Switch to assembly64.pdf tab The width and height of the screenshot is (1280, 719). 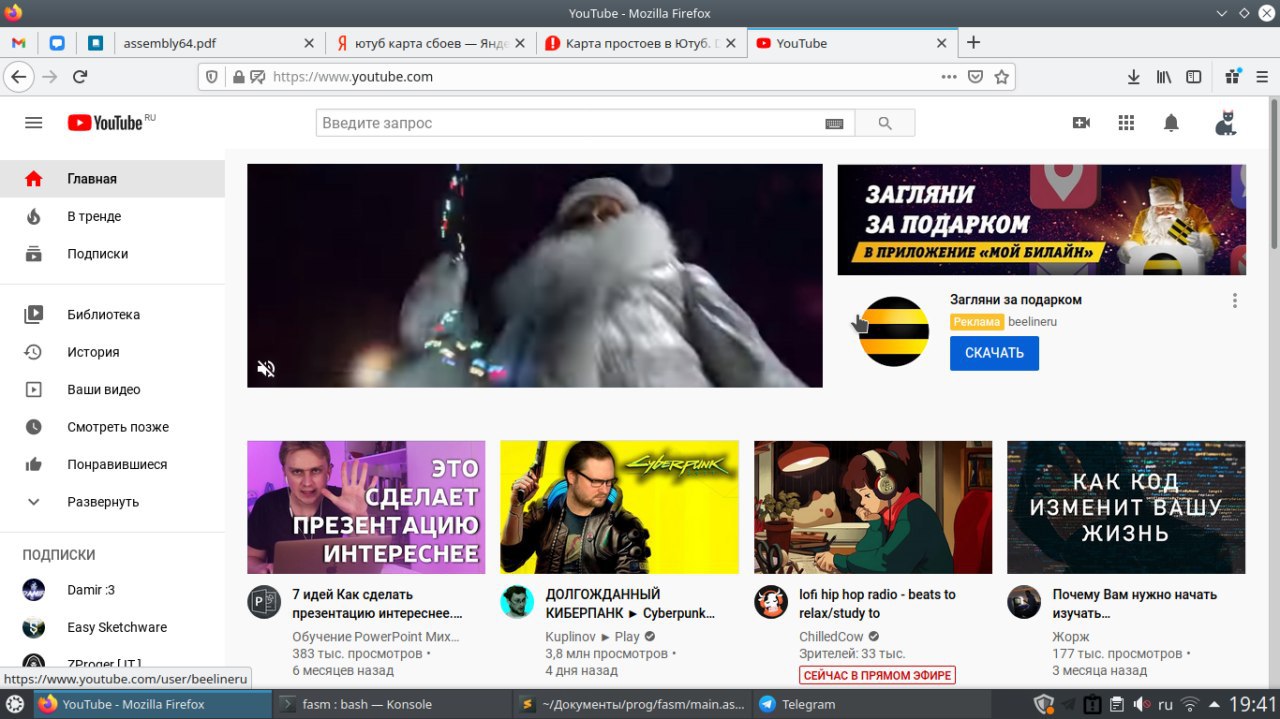coord(208,43)
